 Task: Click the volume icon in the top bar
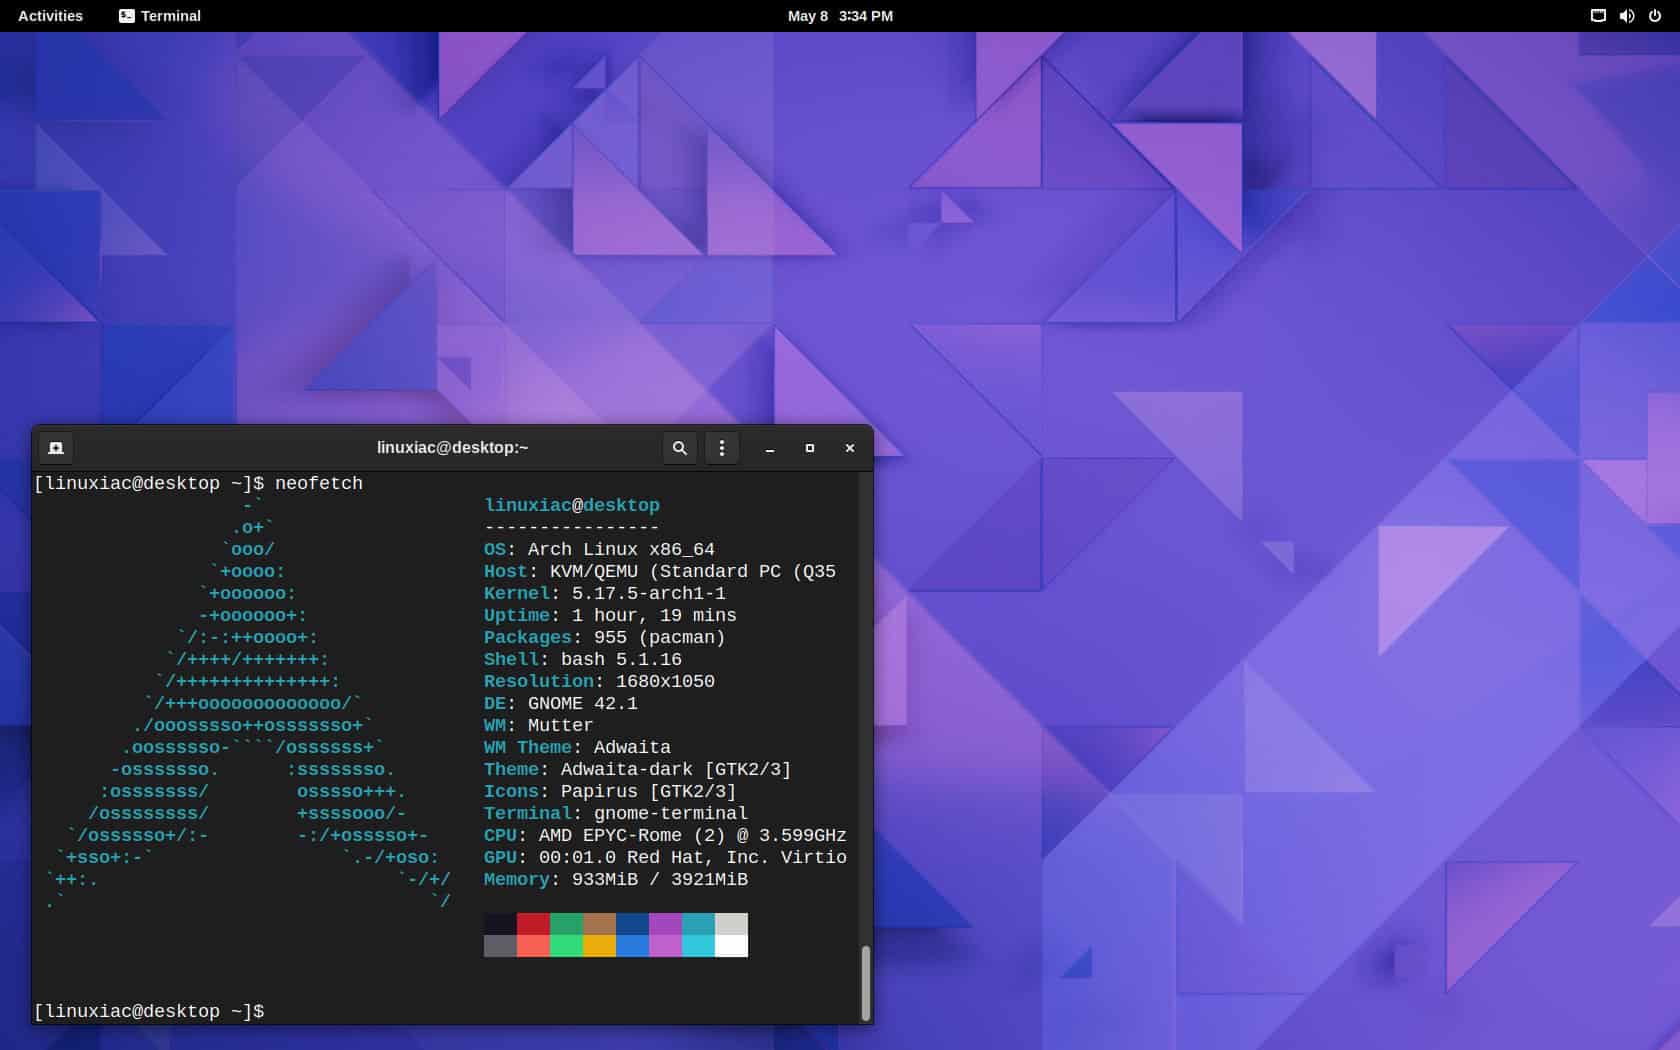(x=1627, y=16)
